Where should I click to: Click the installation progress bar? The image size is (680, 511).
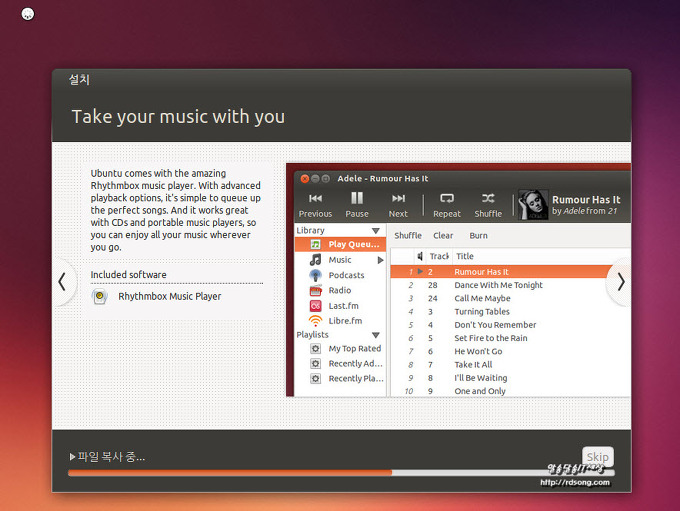(340, 472)
